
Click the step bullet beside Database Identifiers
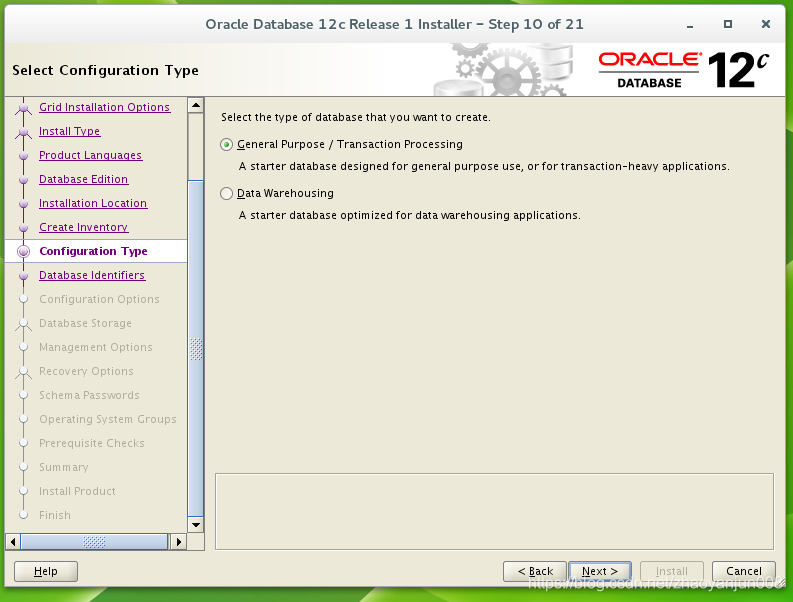pyautogui.click(x=23, y=276)
